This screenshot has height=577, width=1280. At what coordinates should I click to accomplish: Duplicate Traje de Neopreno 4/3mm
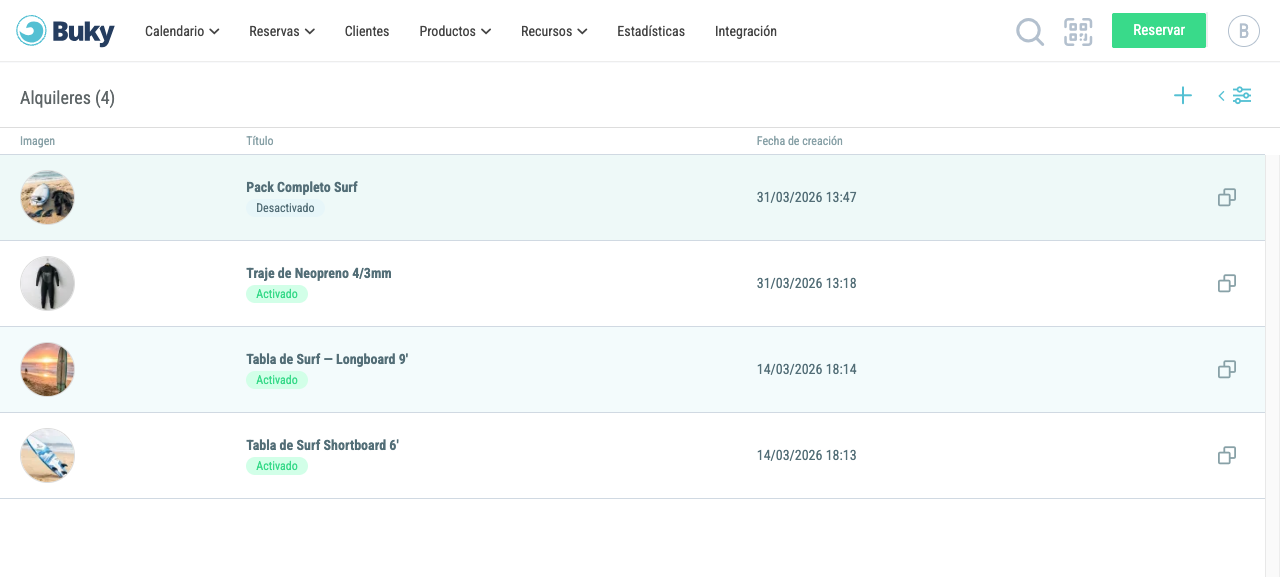click(1227, 284)
